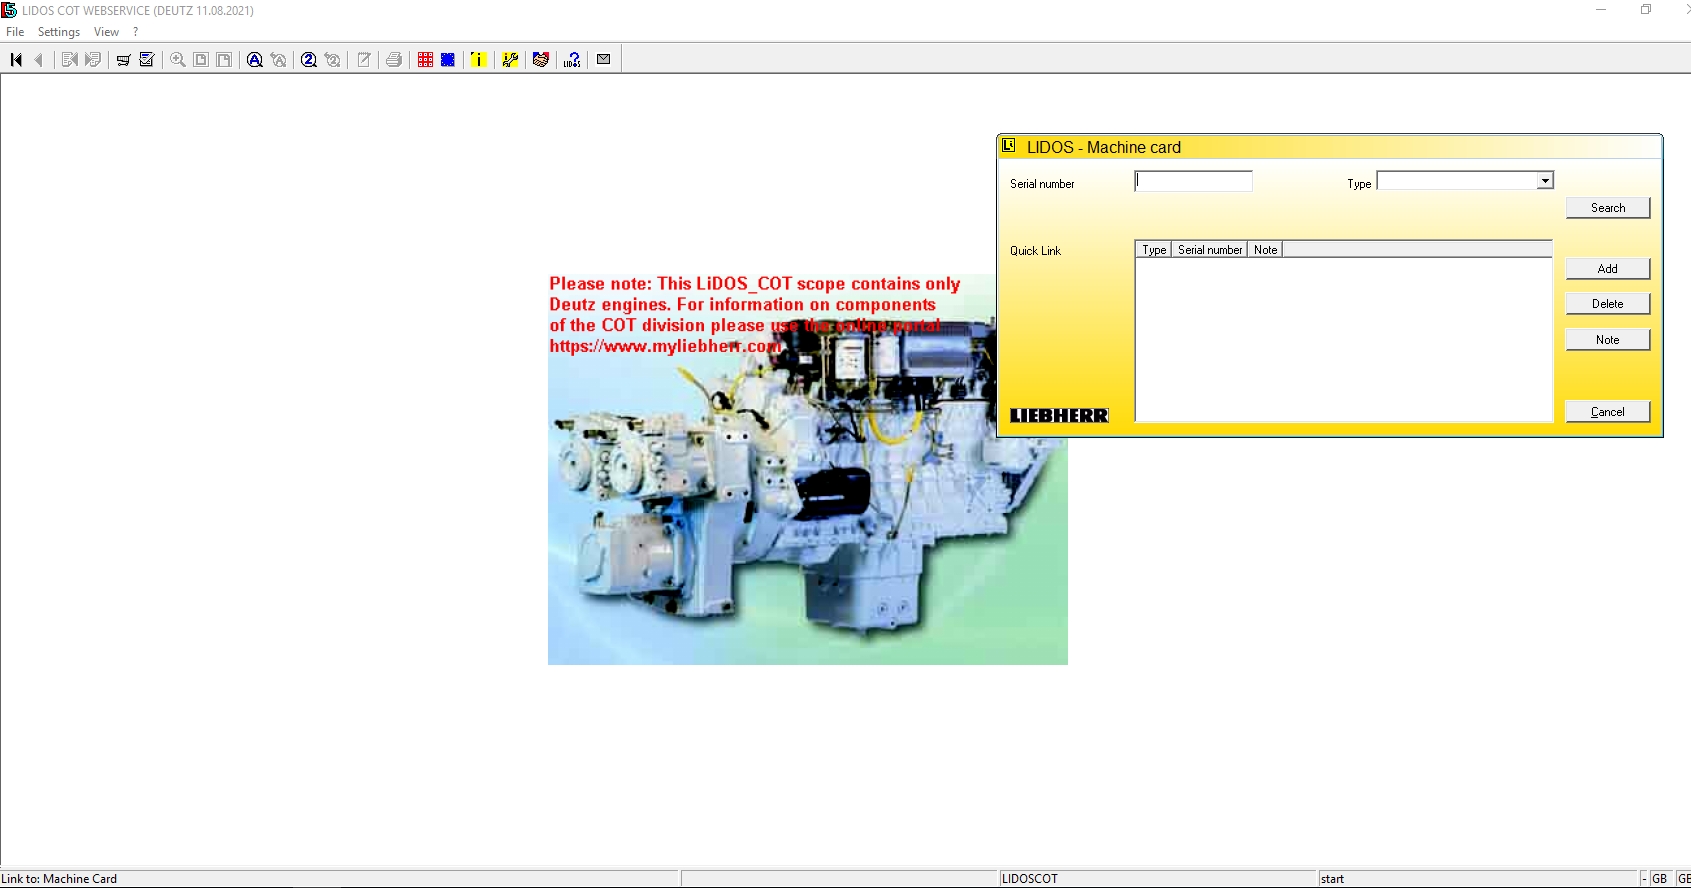Click the GB language status indicator
This screenshot has width=1691, height=888.
tap(1660, 879)
